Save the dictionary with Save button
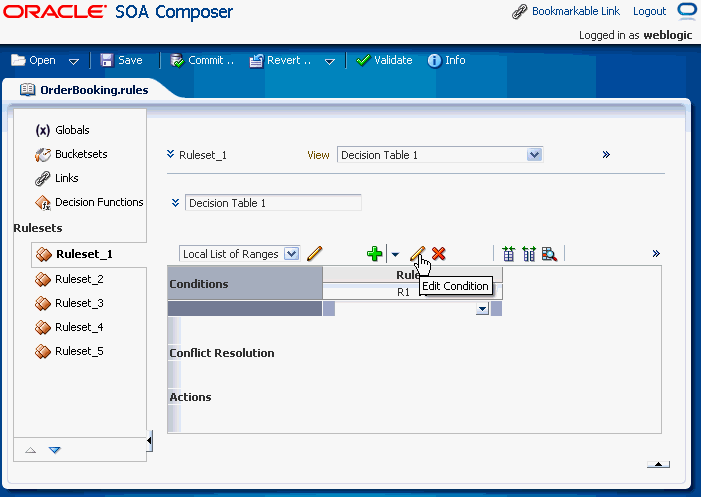The height and width of the screenshot is (497, 701). coord(121,60)
